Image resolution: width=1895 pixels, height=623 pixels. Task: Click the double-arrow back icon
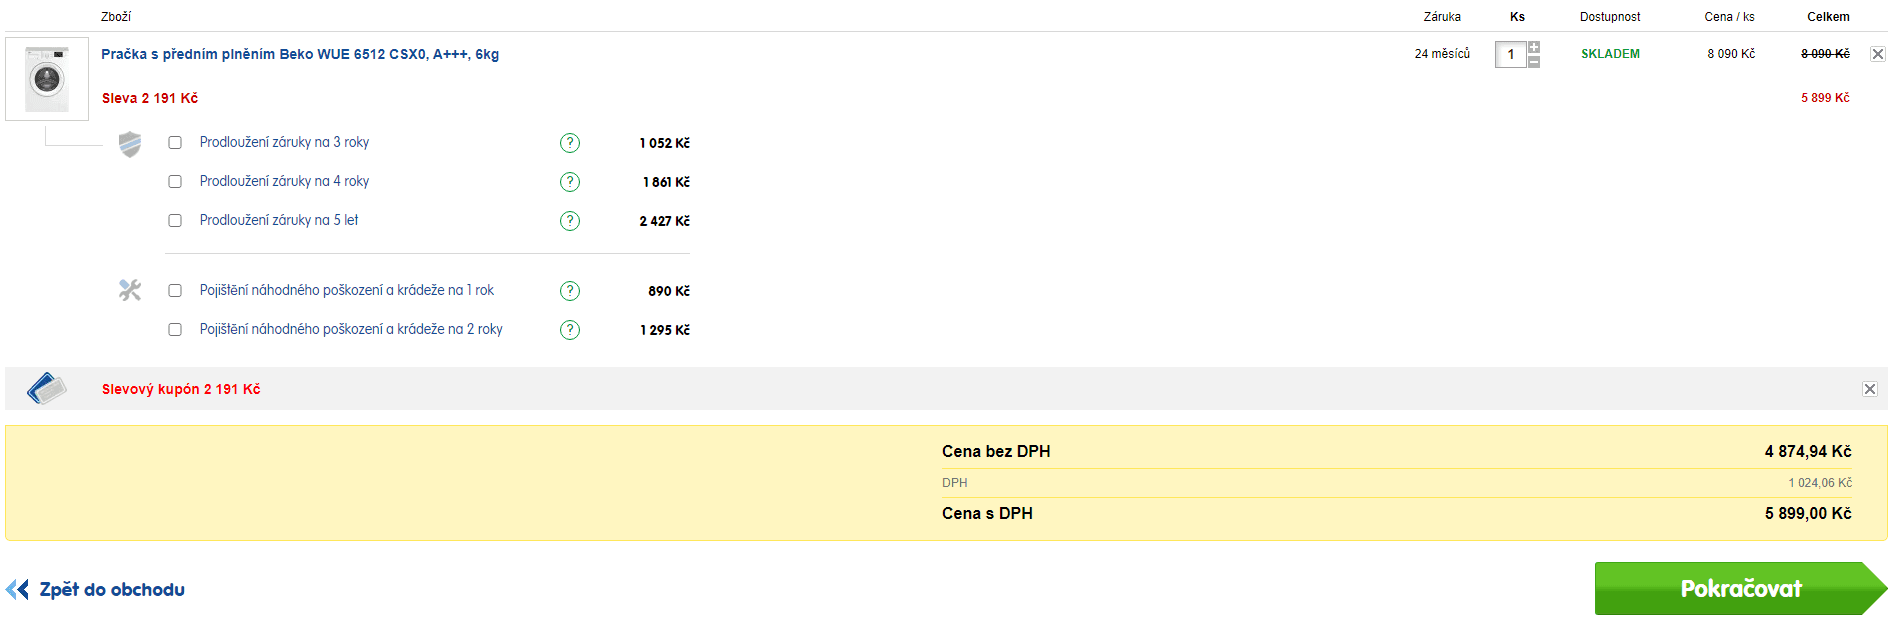17,590
